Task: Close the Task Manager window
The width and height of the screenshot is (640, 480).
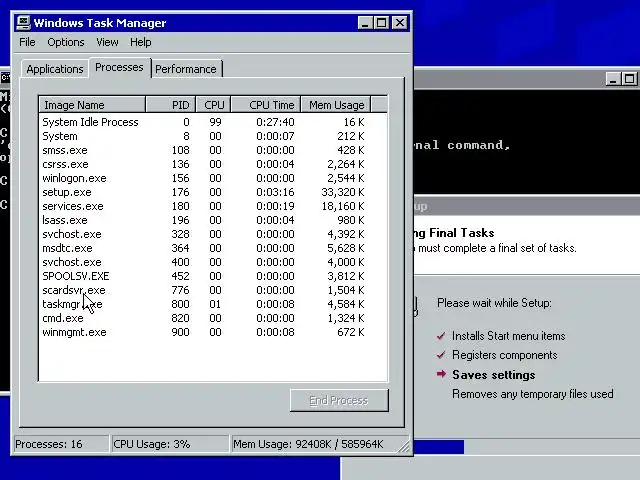Action: [400, 22]
